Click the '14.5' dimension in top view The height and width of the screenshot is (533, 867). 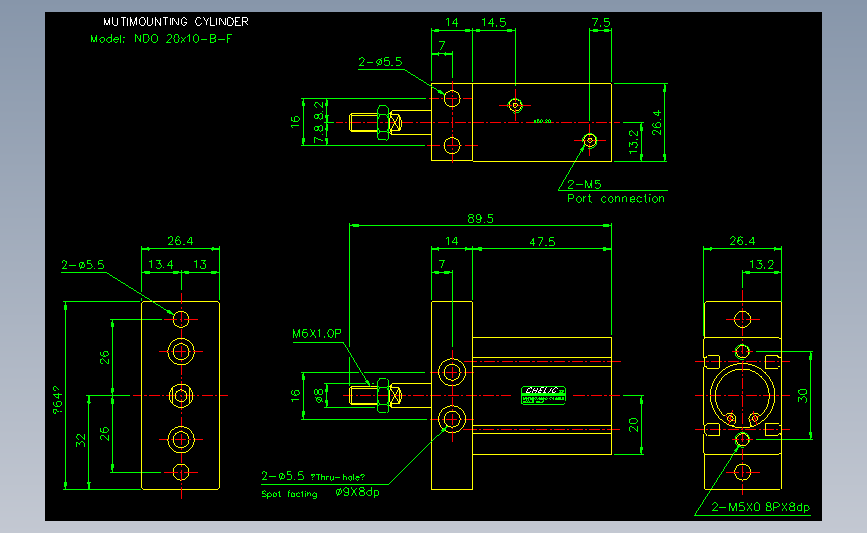pos(494,23)
